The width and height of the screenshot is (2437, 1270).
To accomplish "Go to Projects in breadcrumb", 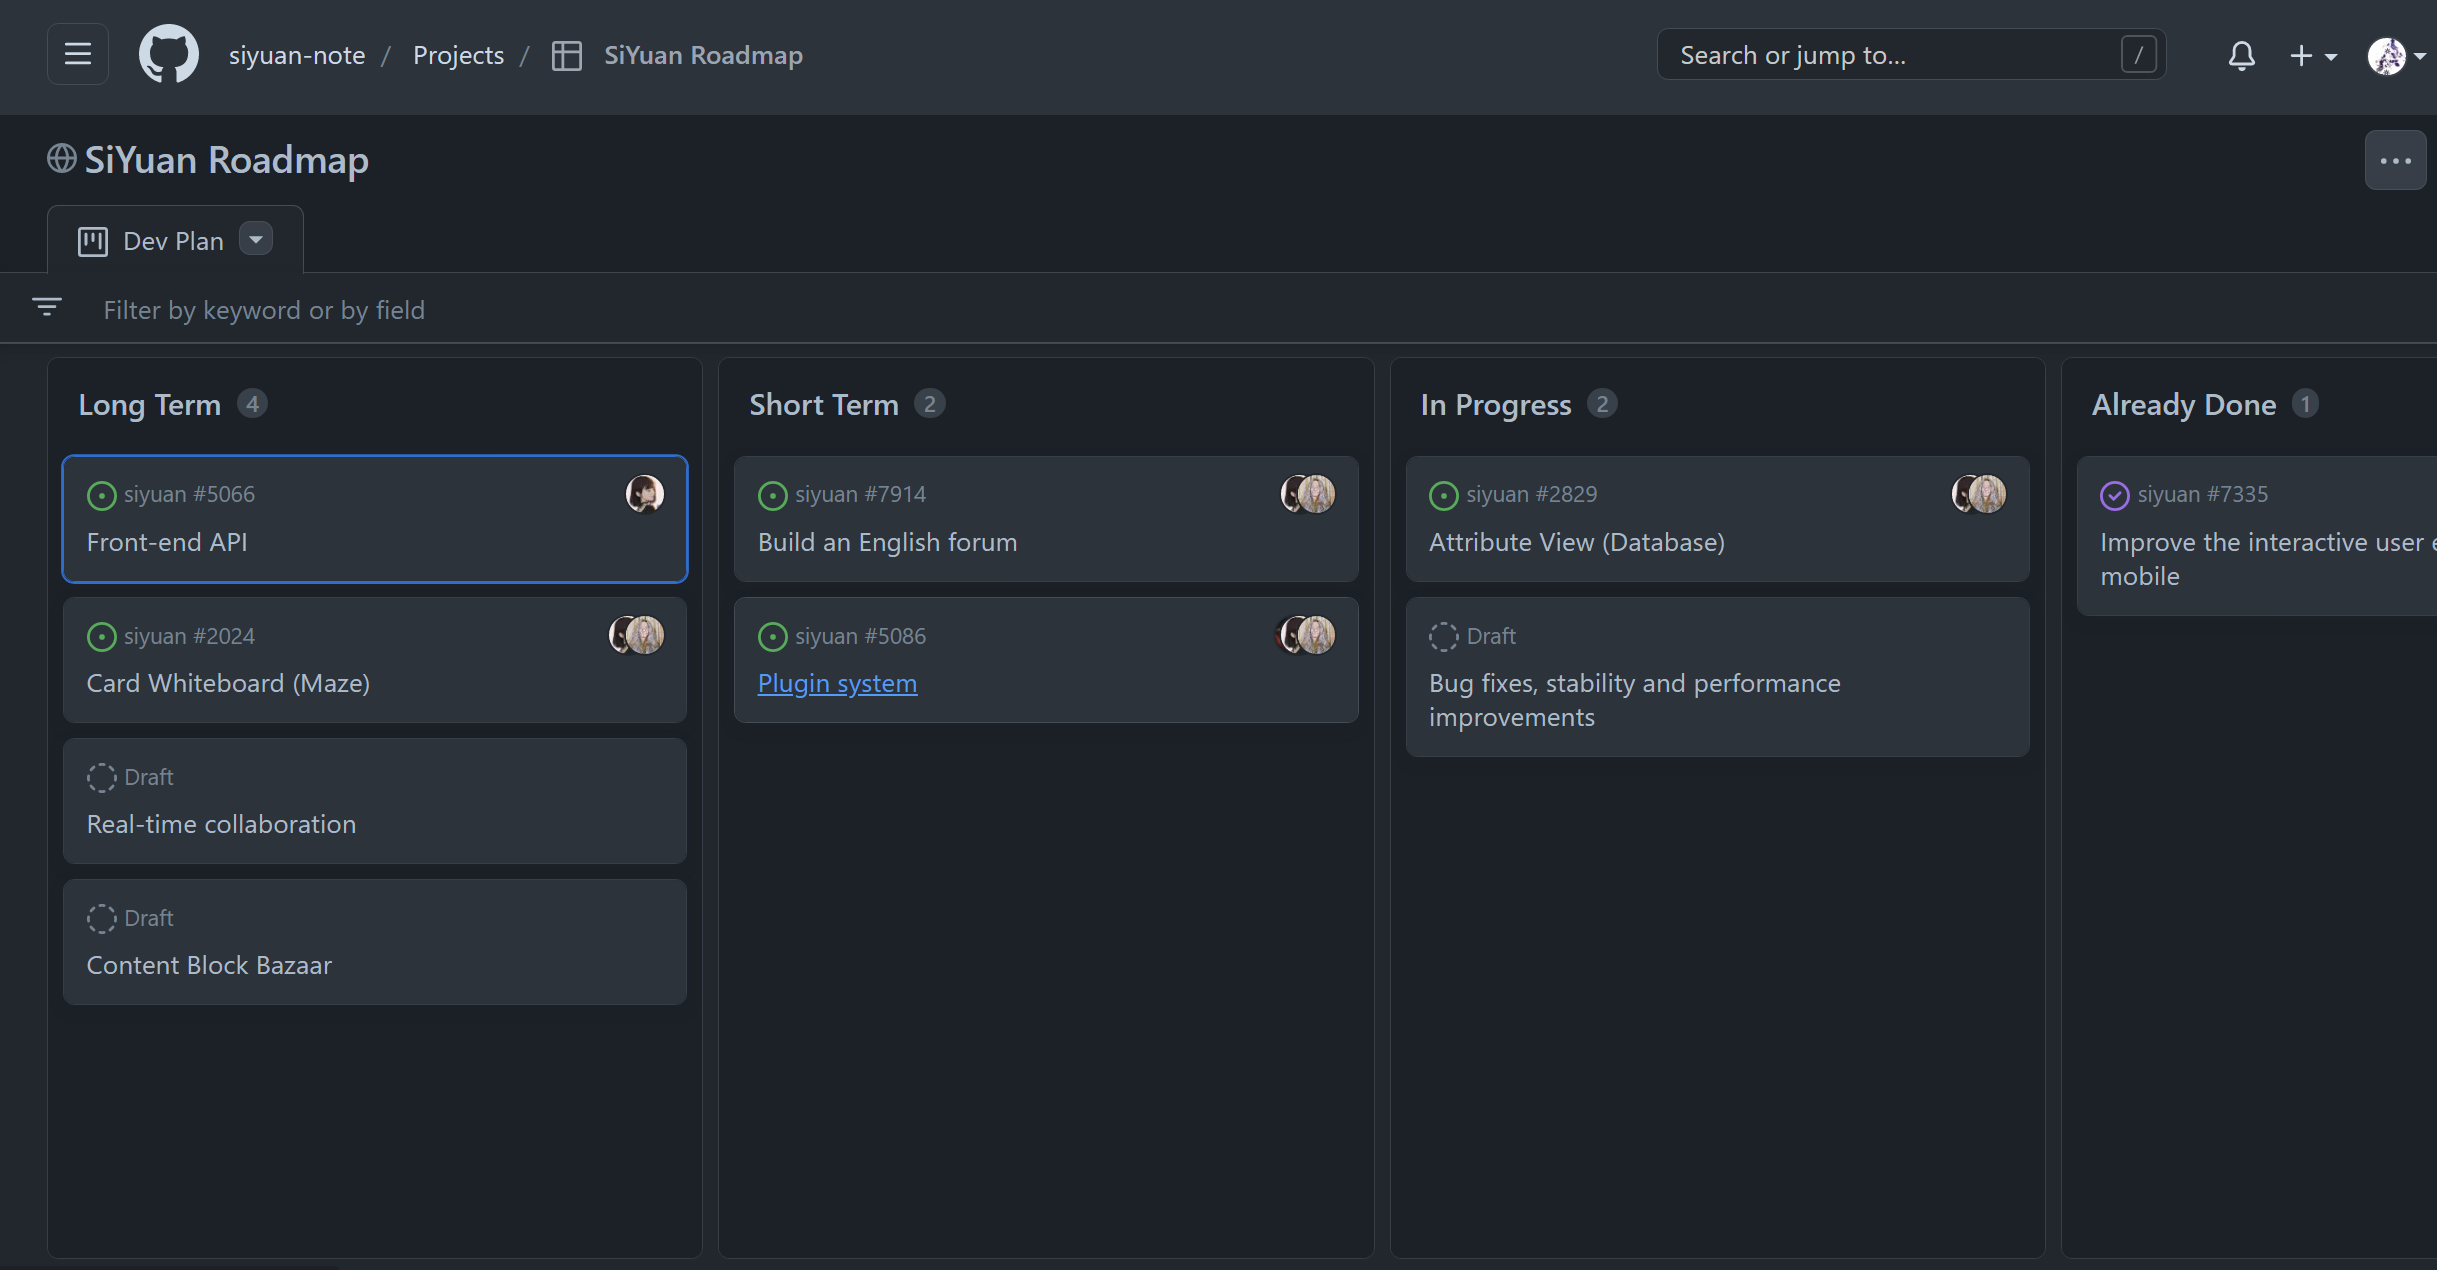I will click(458, 55).
